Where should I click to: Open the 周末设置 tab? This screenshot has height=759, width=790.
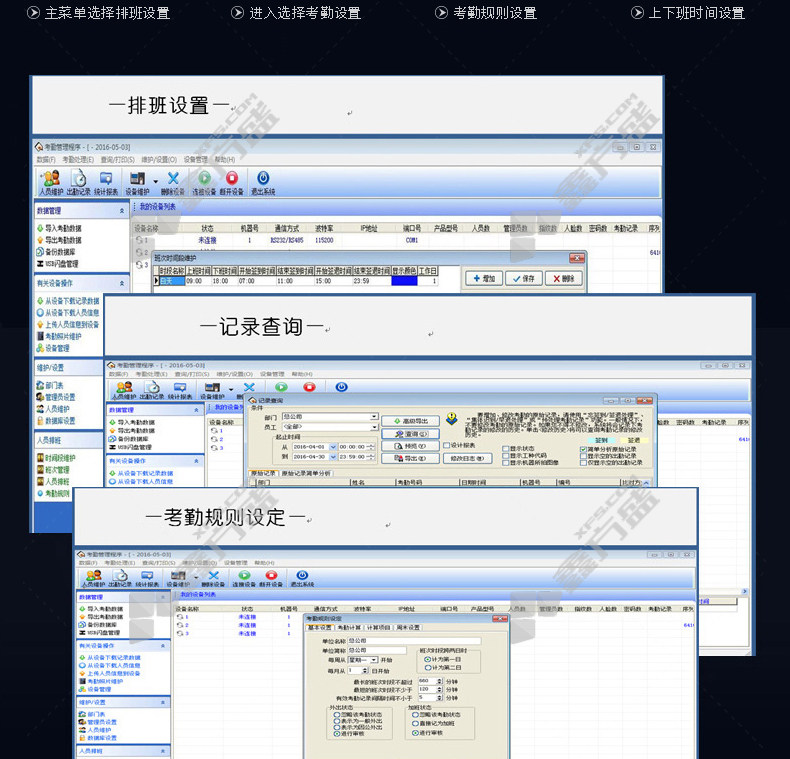[408, 628]
